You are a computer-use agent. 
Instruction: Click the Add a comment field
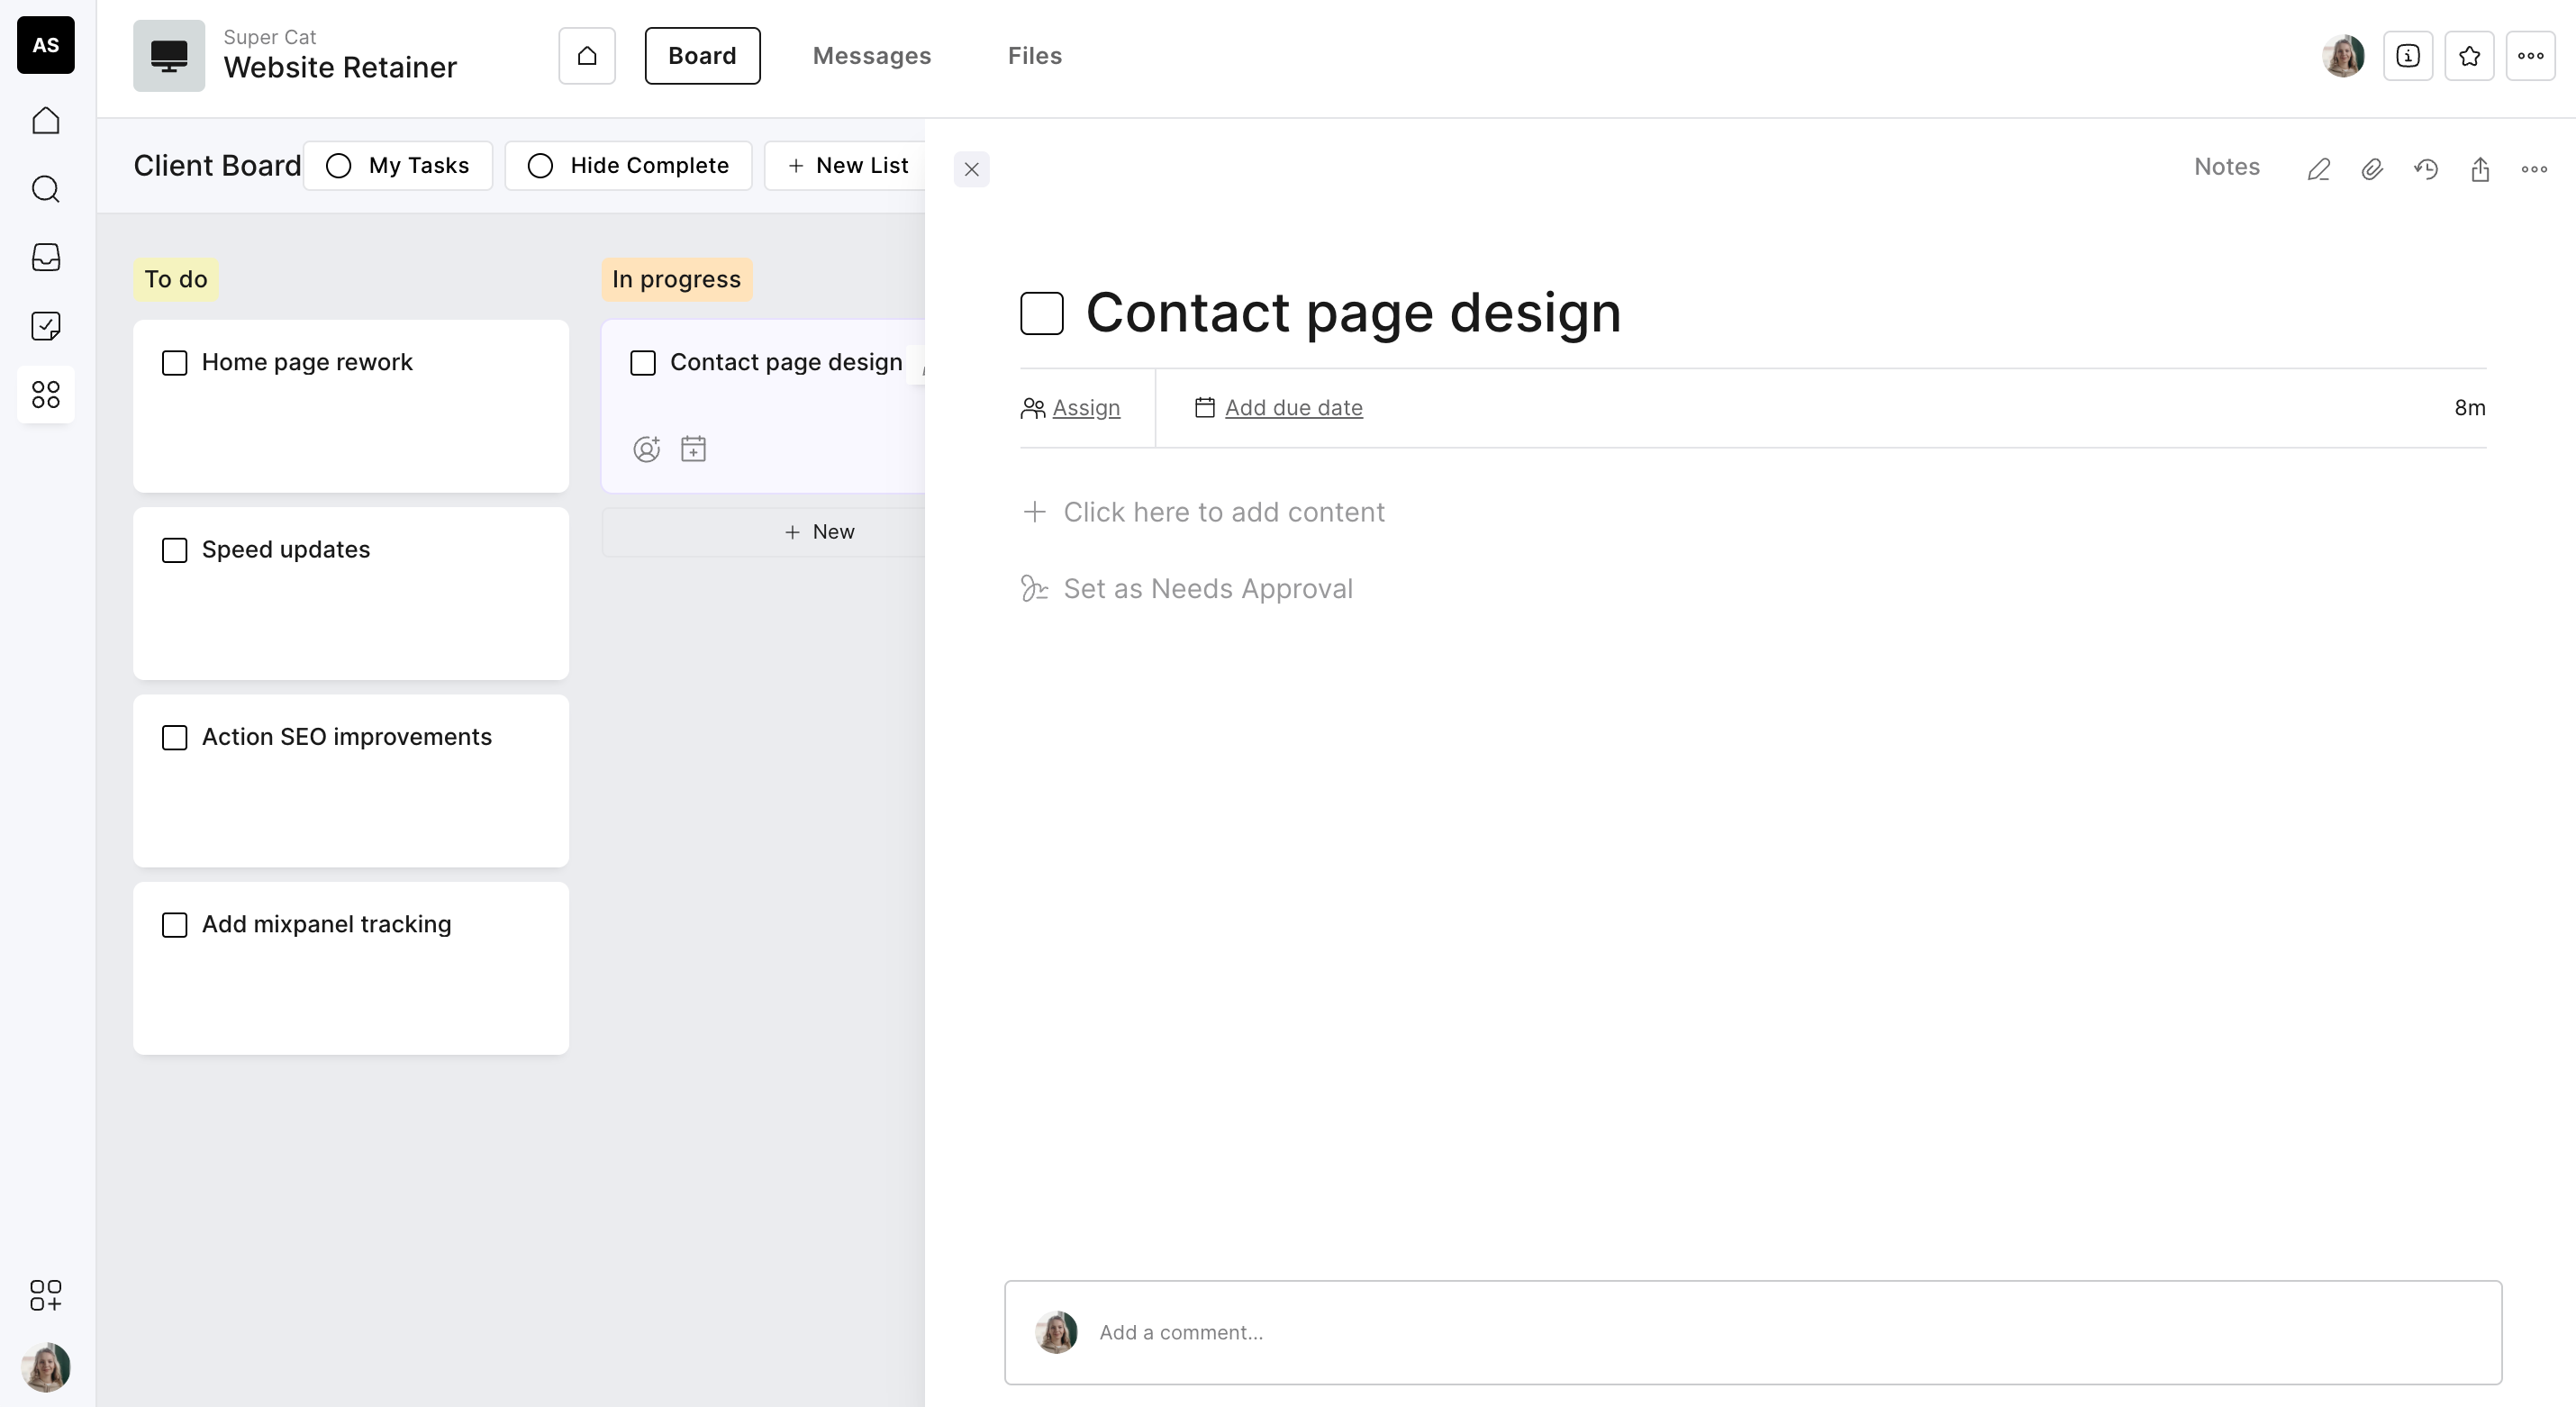(1752, 1332)
